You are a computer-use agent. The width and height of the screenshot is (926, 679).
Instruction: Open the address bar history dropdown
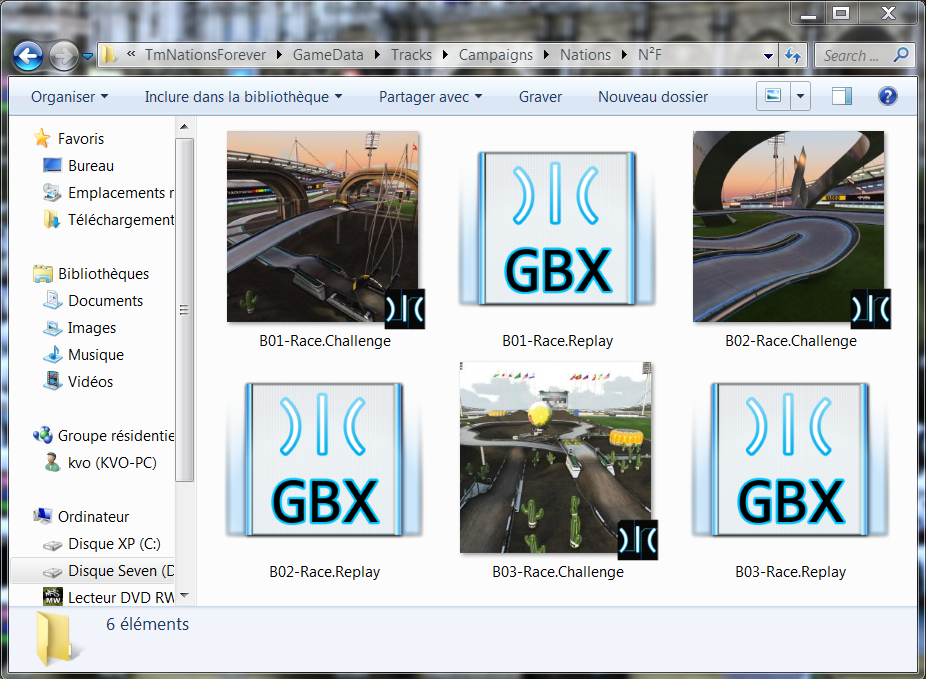point(768,56)
